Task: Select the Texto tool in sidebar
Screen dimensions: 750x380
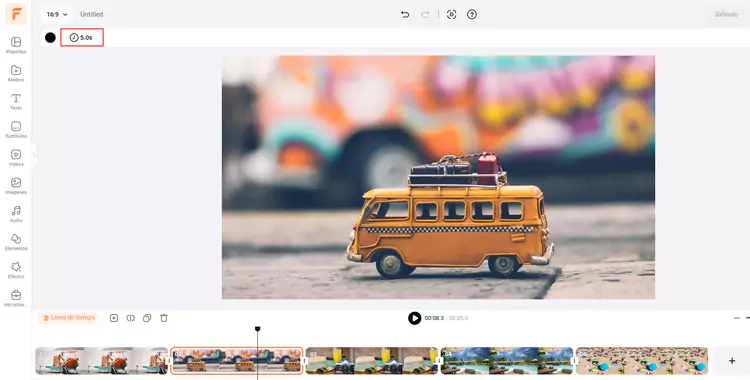Action: pos(16,101)
